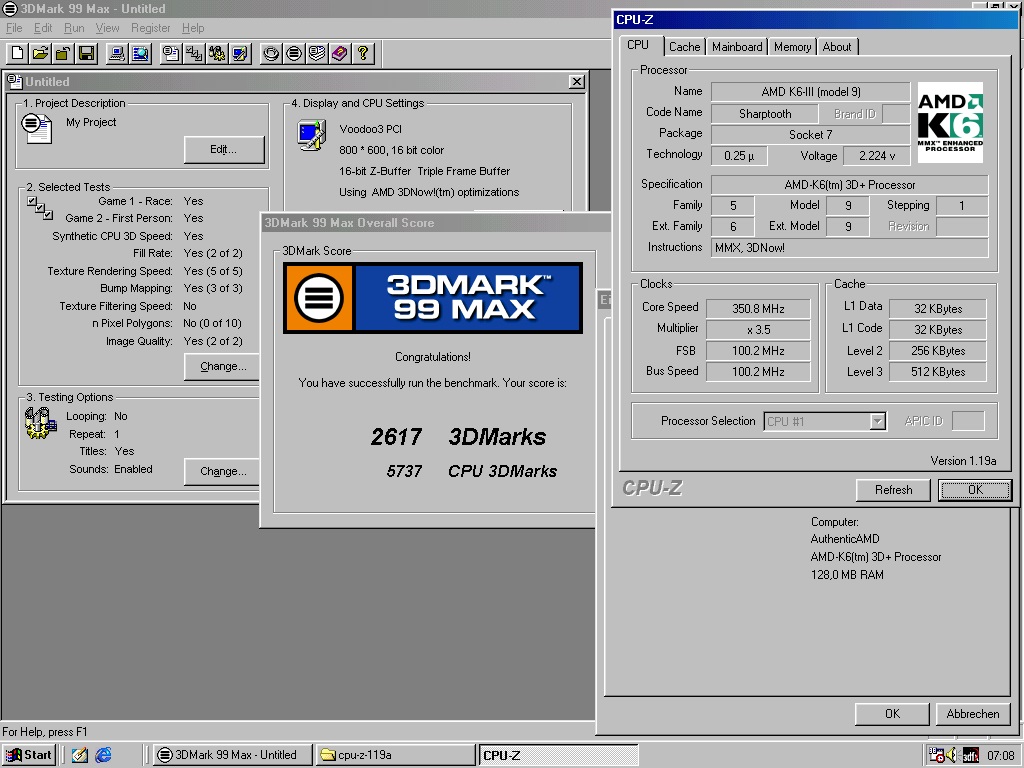Click the Project Description panel document icon
The height and width of the screenshot is (768, 1024).
(x=37, y=128)
